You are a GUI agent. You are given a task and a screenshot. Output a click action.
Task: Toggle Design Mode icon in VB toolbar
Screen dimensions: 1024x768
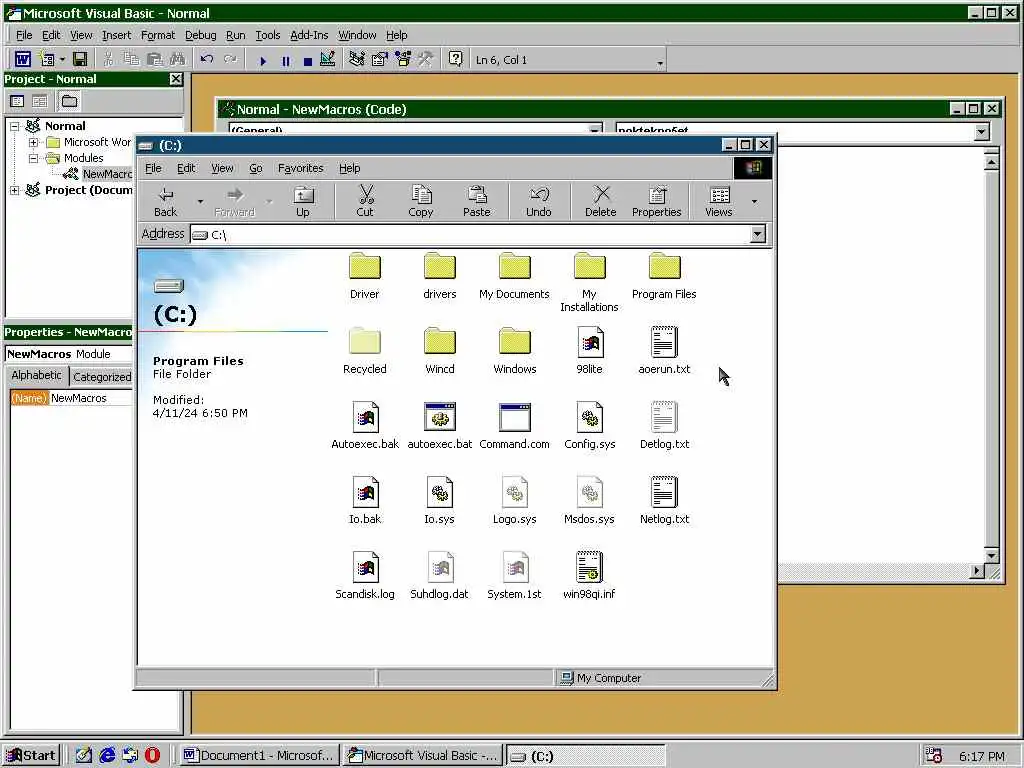(328, 59)
